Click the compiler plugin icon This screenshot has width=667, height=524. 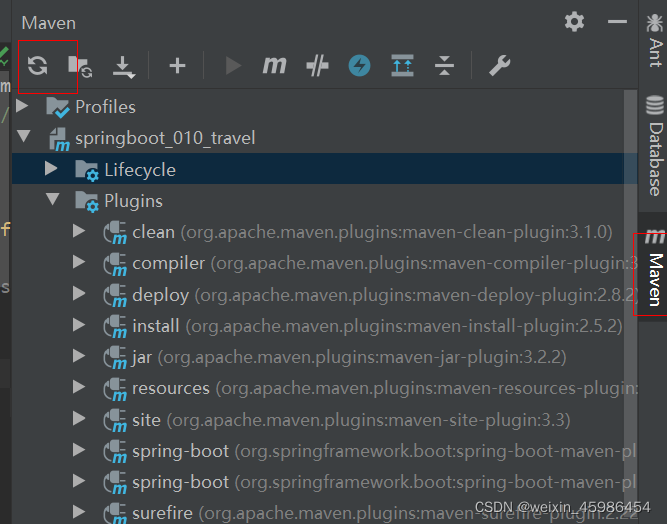coord(115,264)
